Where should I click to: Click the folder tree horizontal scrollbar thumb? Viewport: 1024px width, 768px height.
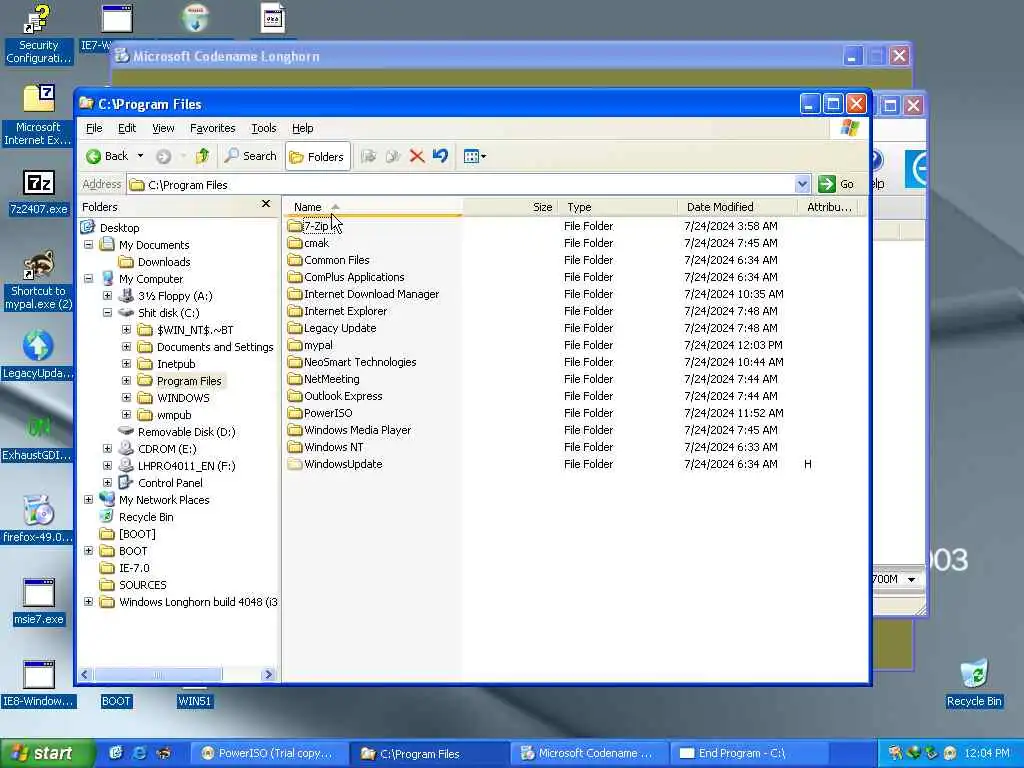157,675
